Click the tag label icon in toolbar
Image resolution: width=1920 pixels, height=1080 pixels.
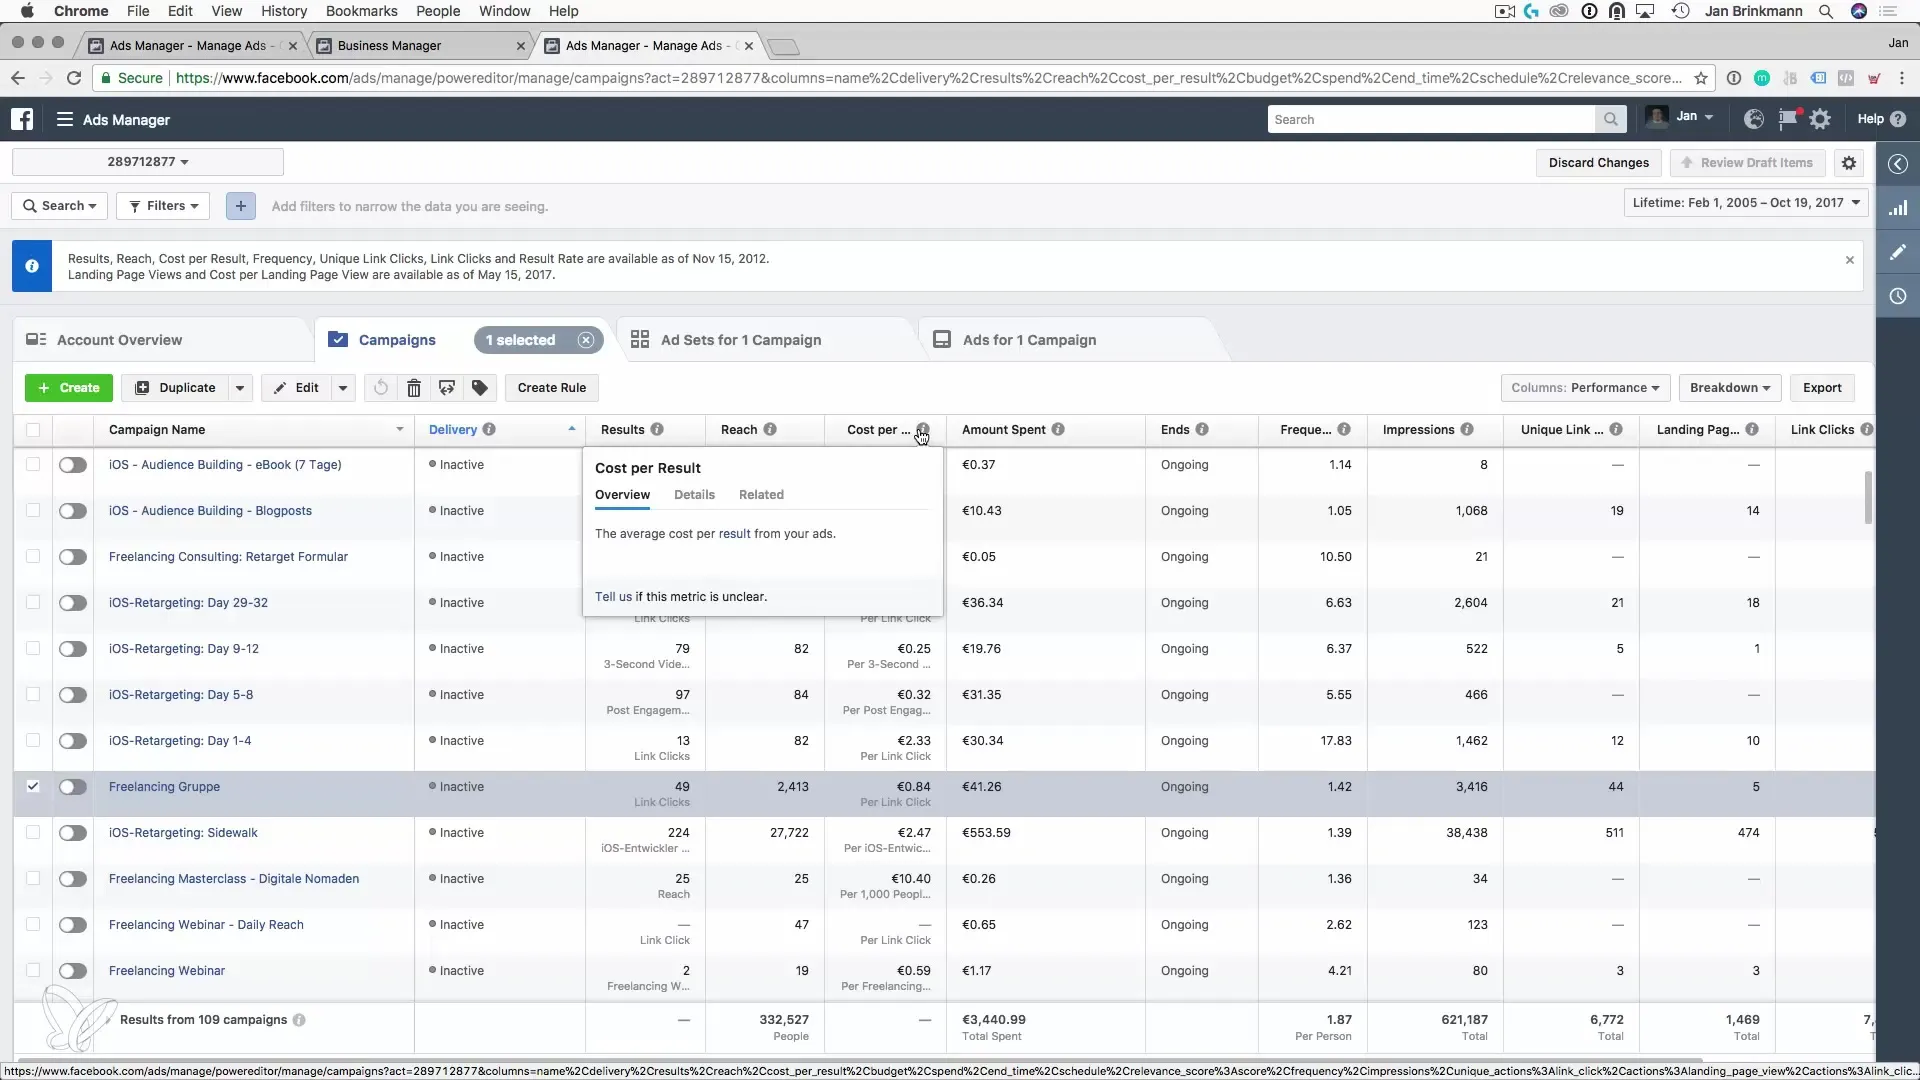coord(480,388)
